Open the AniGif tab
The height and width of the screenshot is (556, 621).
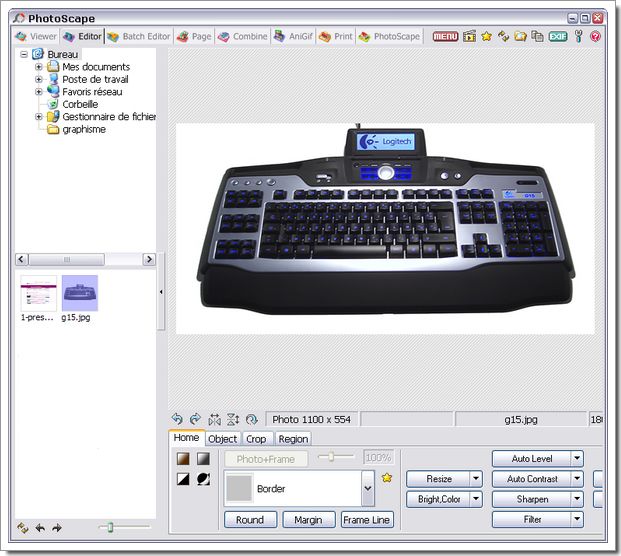click(293, 36)
